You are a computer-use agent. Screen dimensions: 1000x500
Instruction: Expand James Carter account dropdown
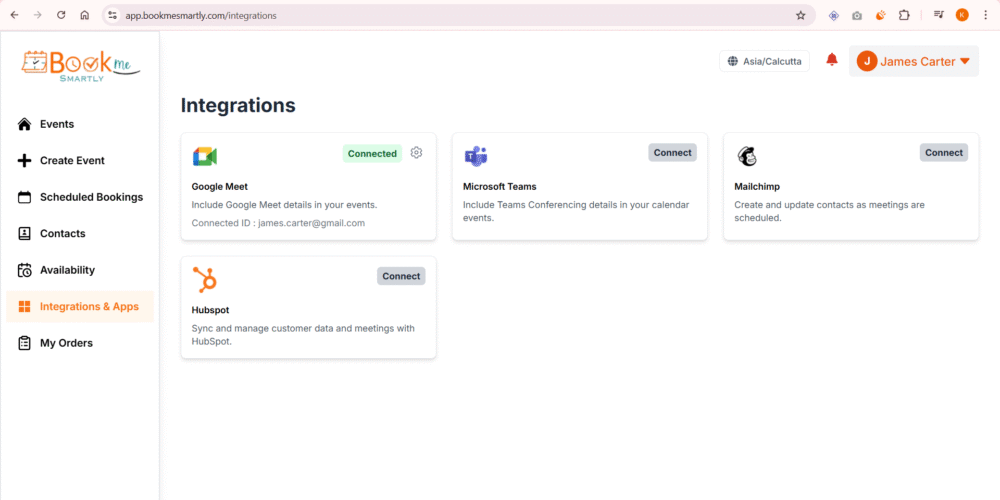pyautogui.click(x=913, y=61)
